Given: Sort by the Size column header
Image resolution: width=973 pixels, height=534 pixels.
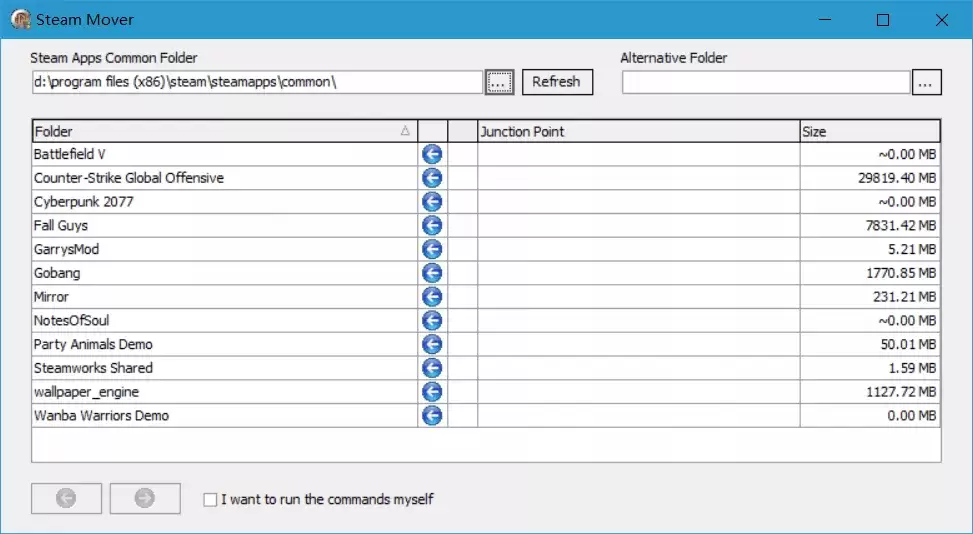Looking at the screenshot, I should coord(870,131).
